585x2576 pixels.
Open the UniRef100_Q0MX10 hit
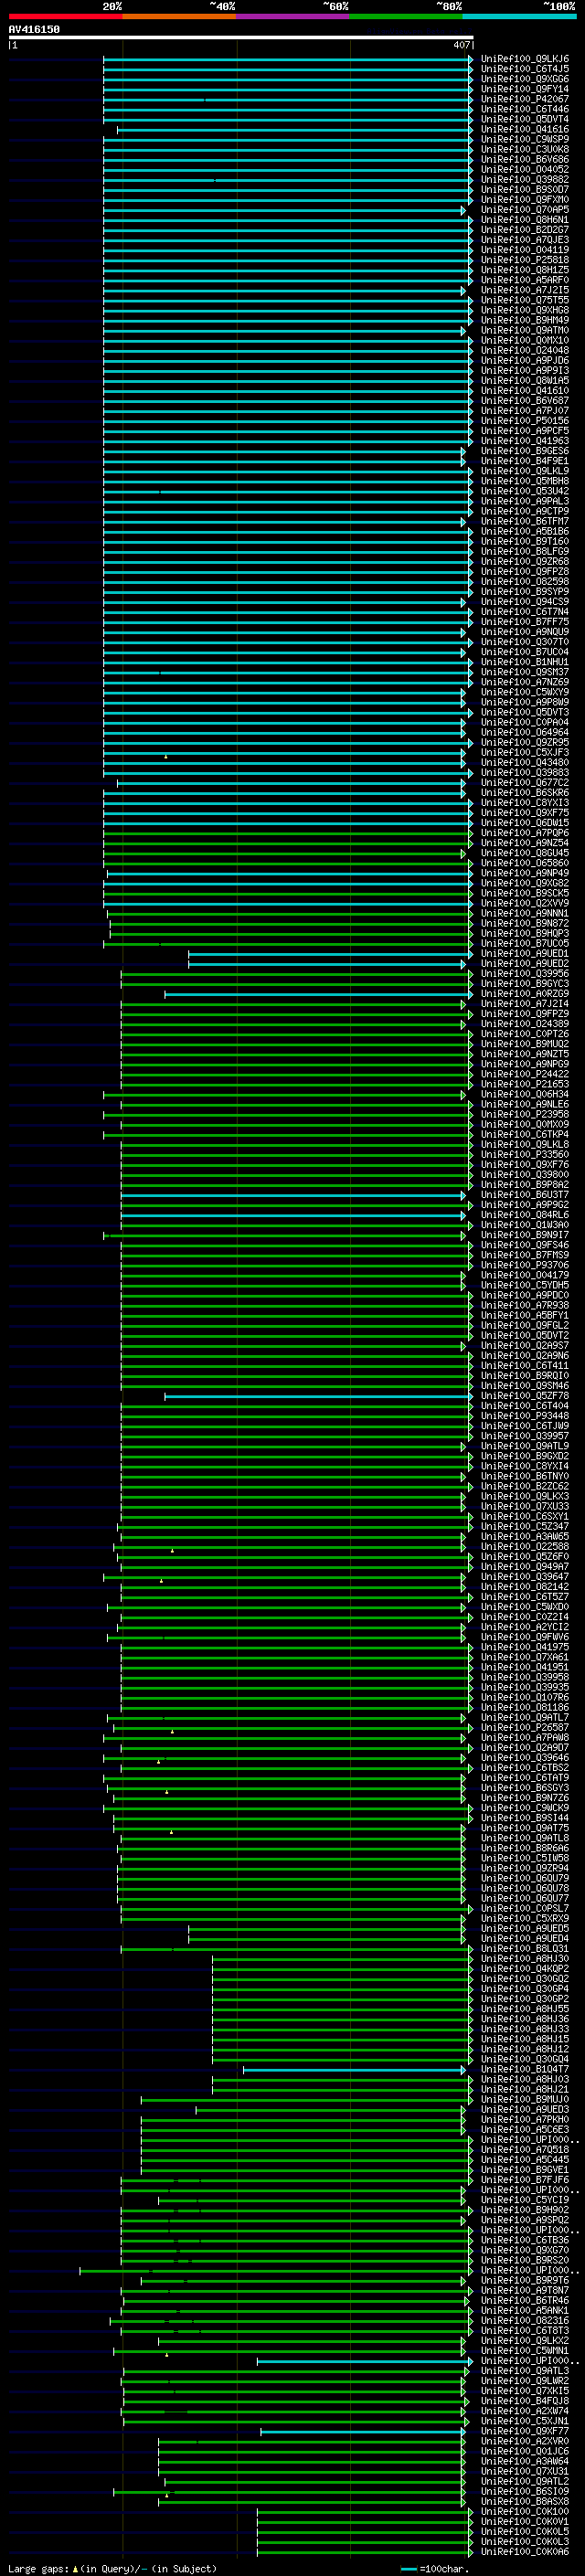[x=524, y=340]
